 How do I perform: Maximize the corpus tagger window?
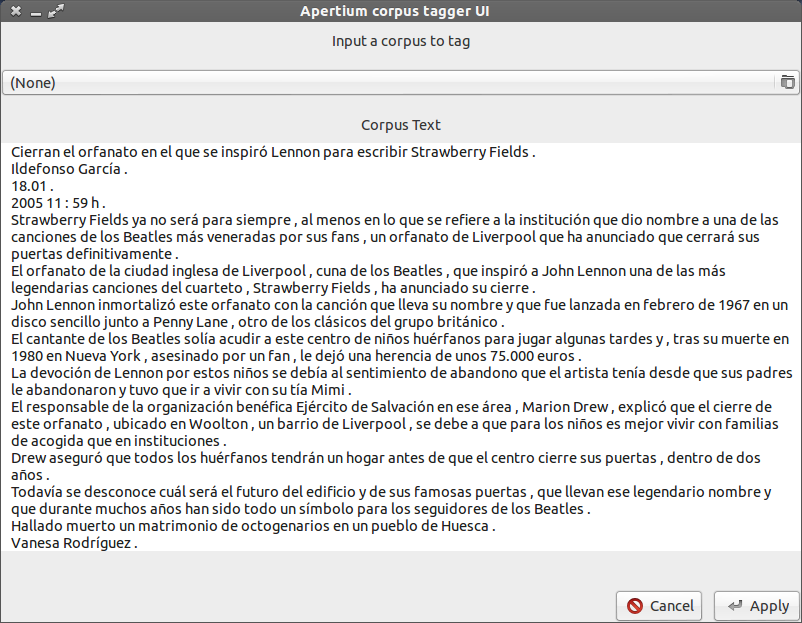55,11
